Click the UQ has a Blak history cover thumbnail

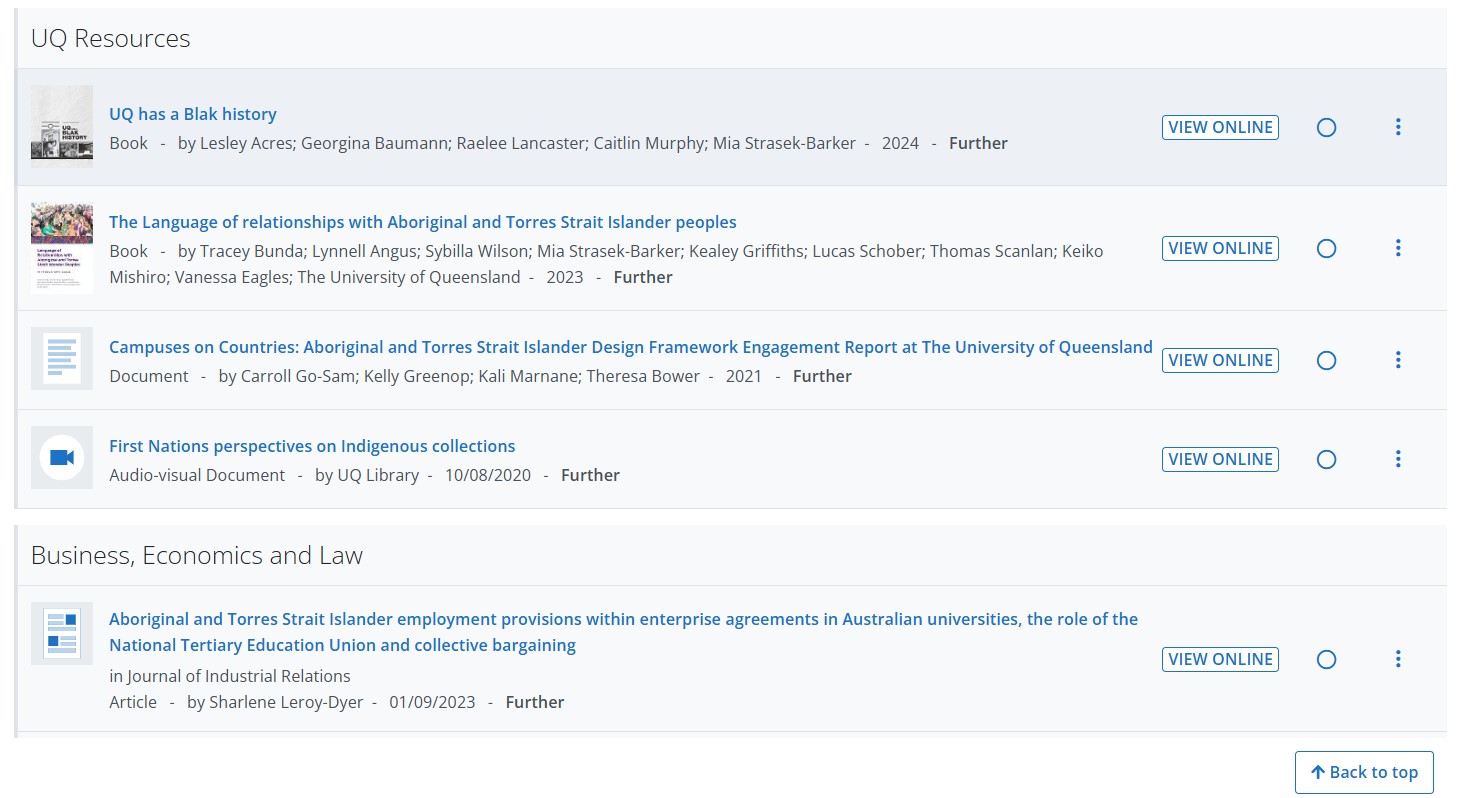click(x=61, y=124)
